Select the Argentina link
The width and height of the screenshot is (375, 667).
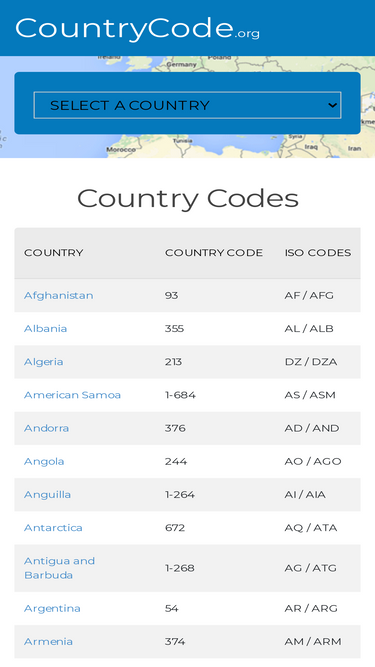[x=52, y=608]
